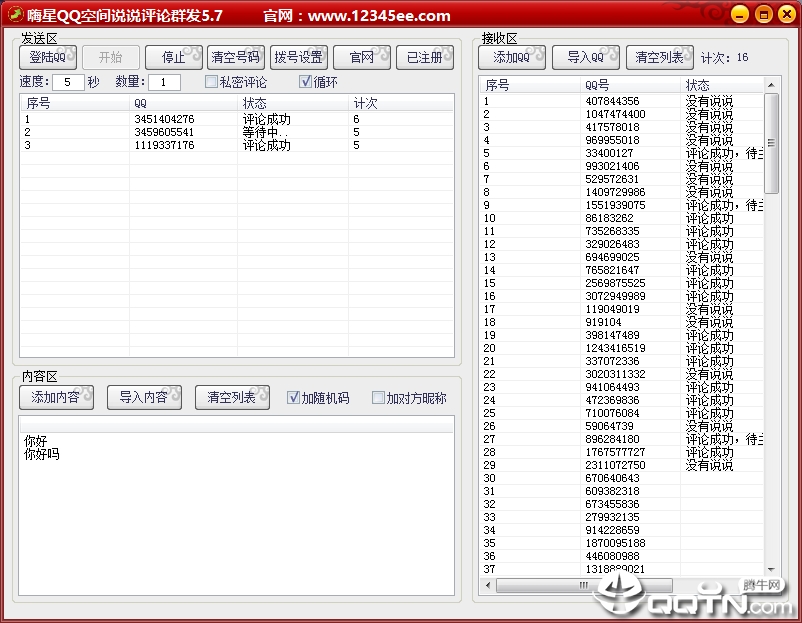The height and width of the screenshot is (623, 802).
Task: Open the 拨号设置 dial settings
Action: pos(299,57)
